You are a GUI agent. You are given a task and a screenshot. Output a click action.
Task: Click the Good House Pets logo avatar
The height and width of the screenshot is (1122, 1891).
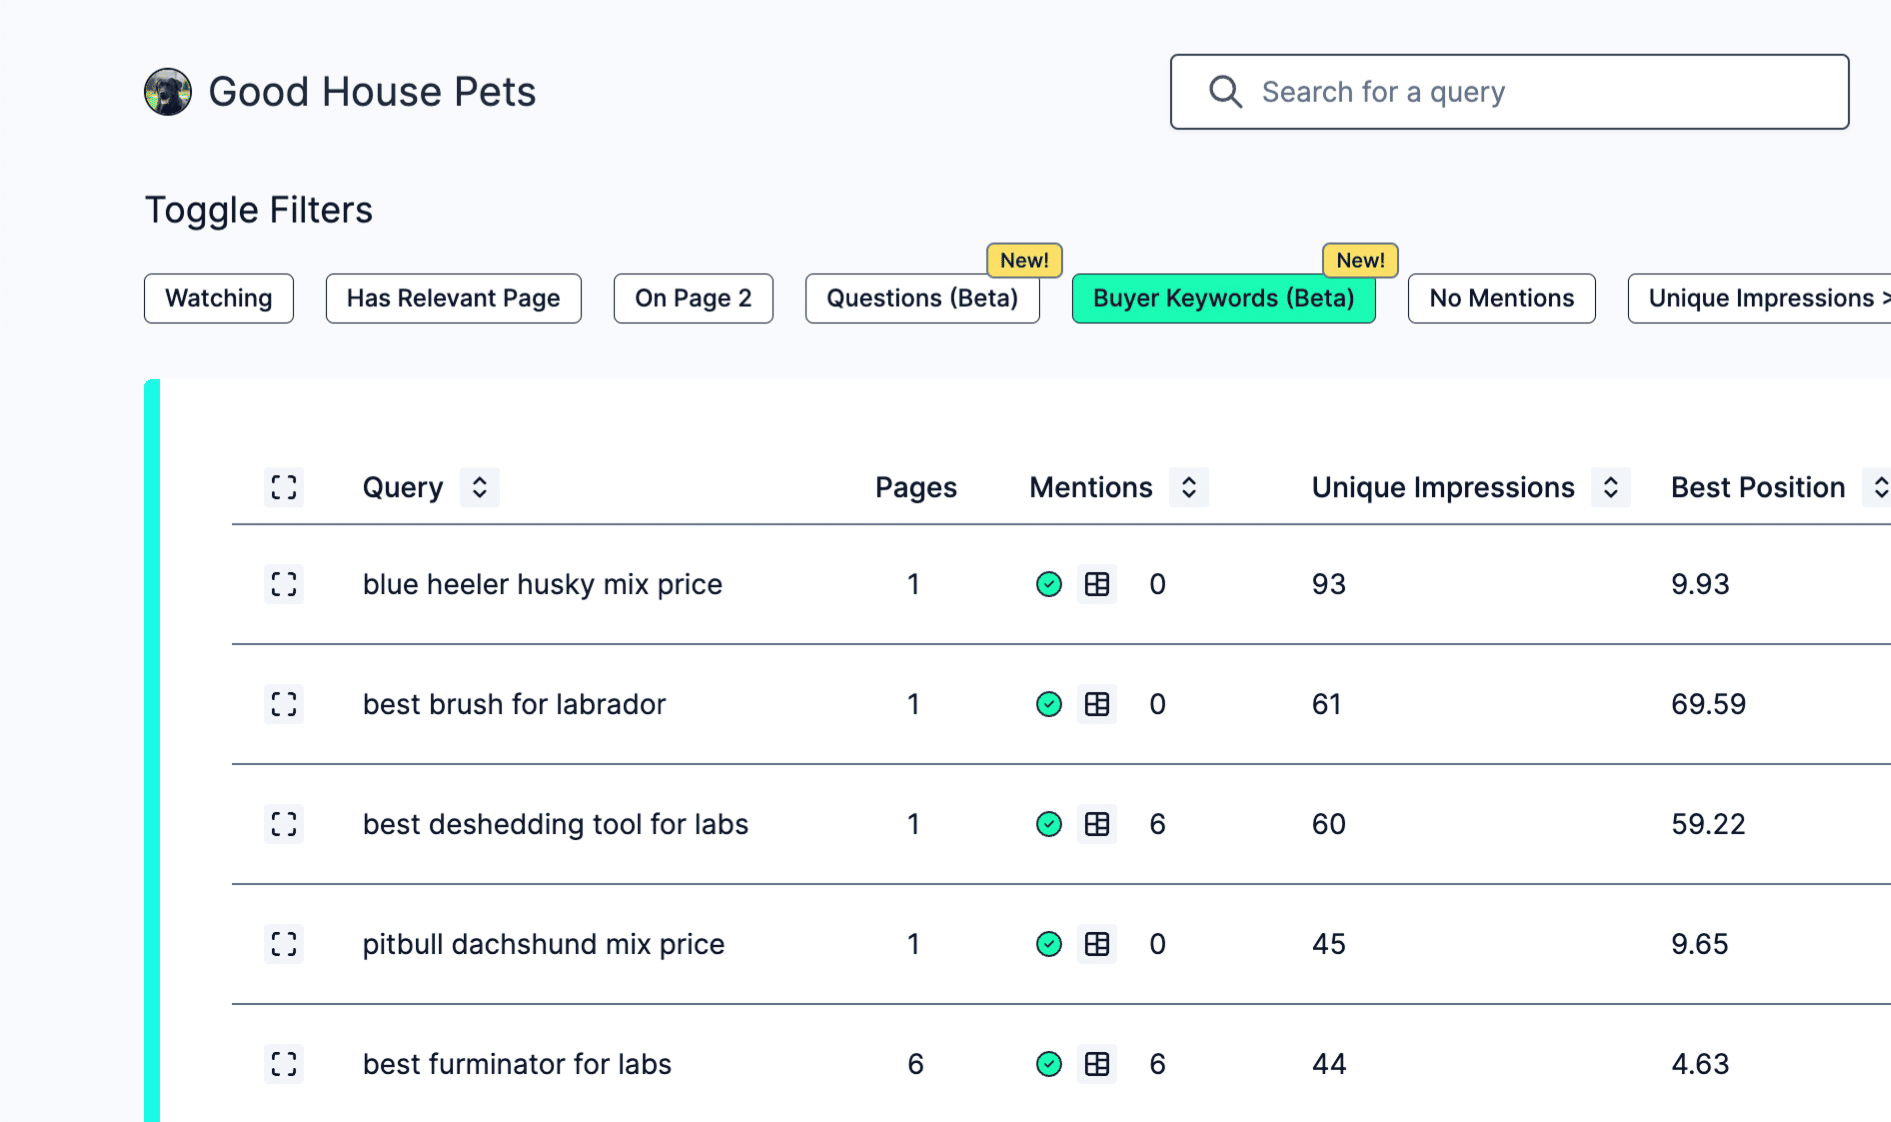pos(168,92)
